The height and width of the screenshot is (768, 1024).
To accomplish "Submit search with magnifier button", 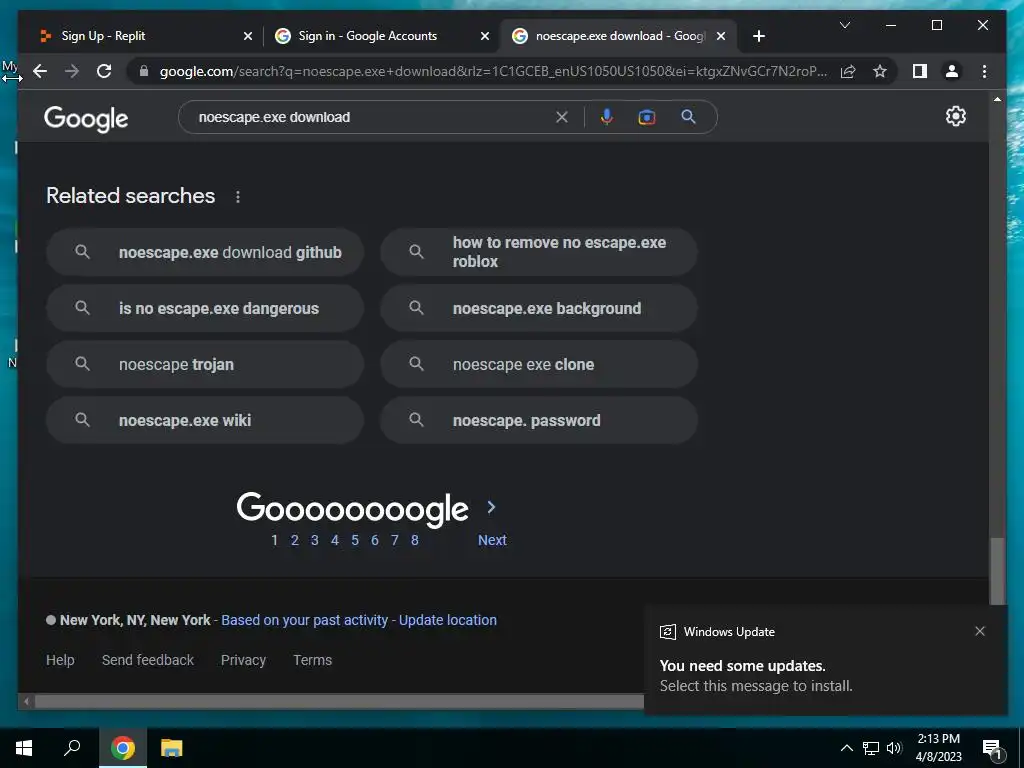I will click(x=688, y=117).
